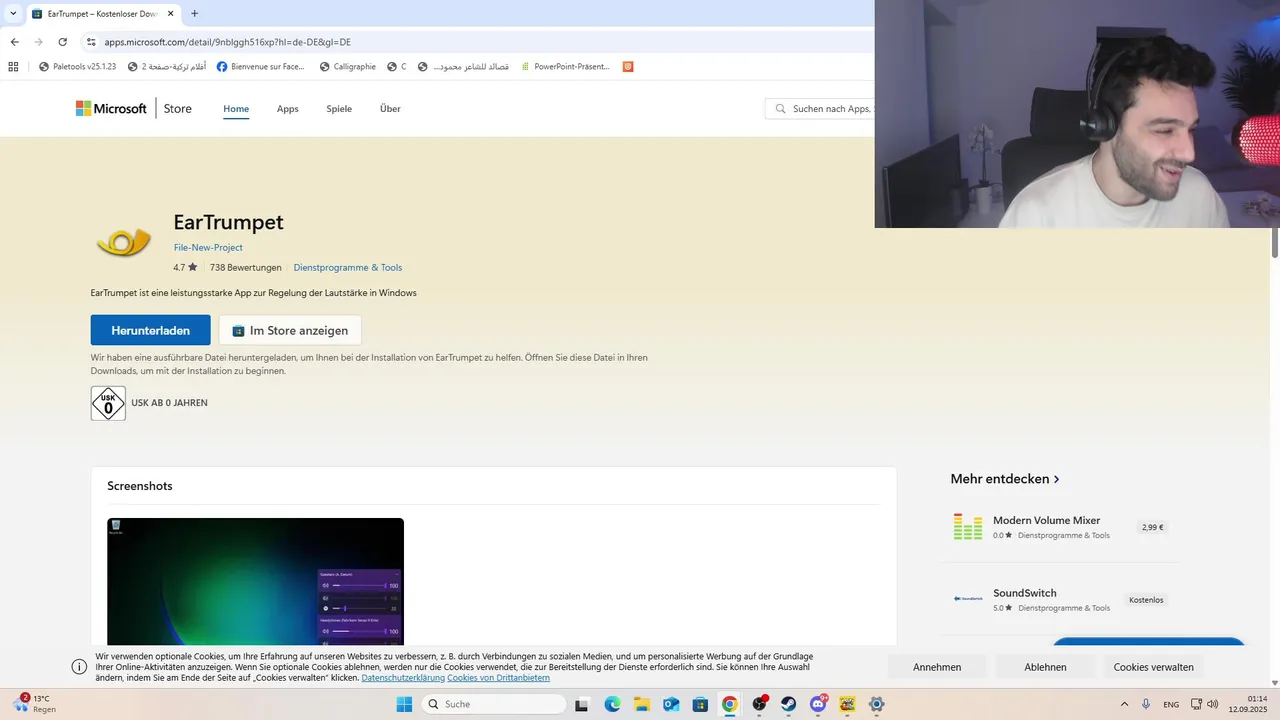Launch Microsoft Edge from taskbar
This screenshot has width=1280, height=720.
click(x=612, y=704)
